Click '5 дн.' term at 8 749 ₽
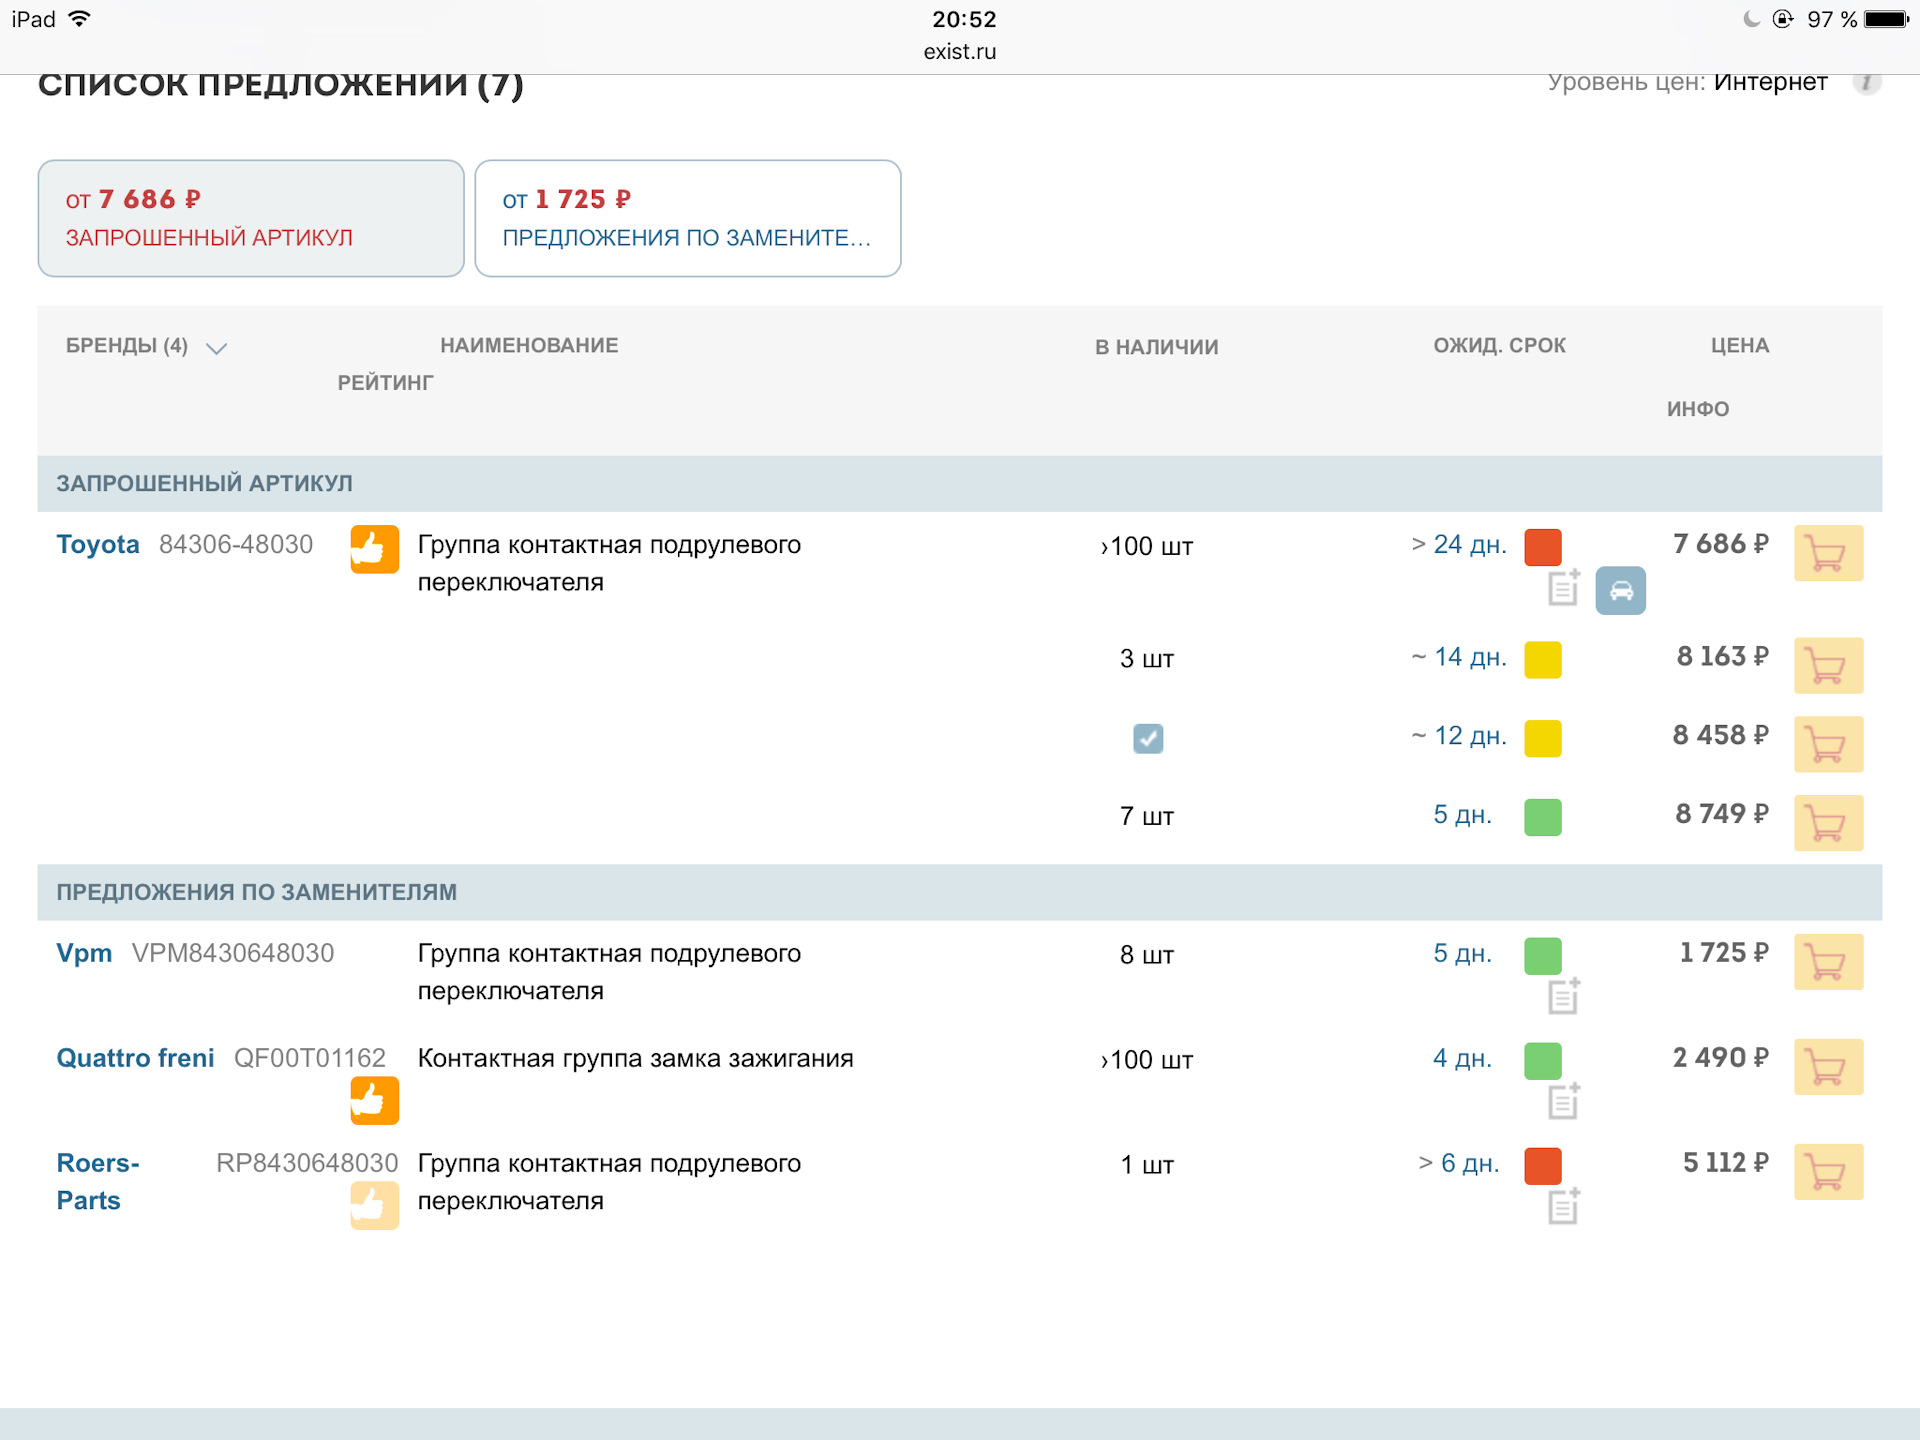This screenshot has height=1440, width=1920. [x=1462, y=815]
